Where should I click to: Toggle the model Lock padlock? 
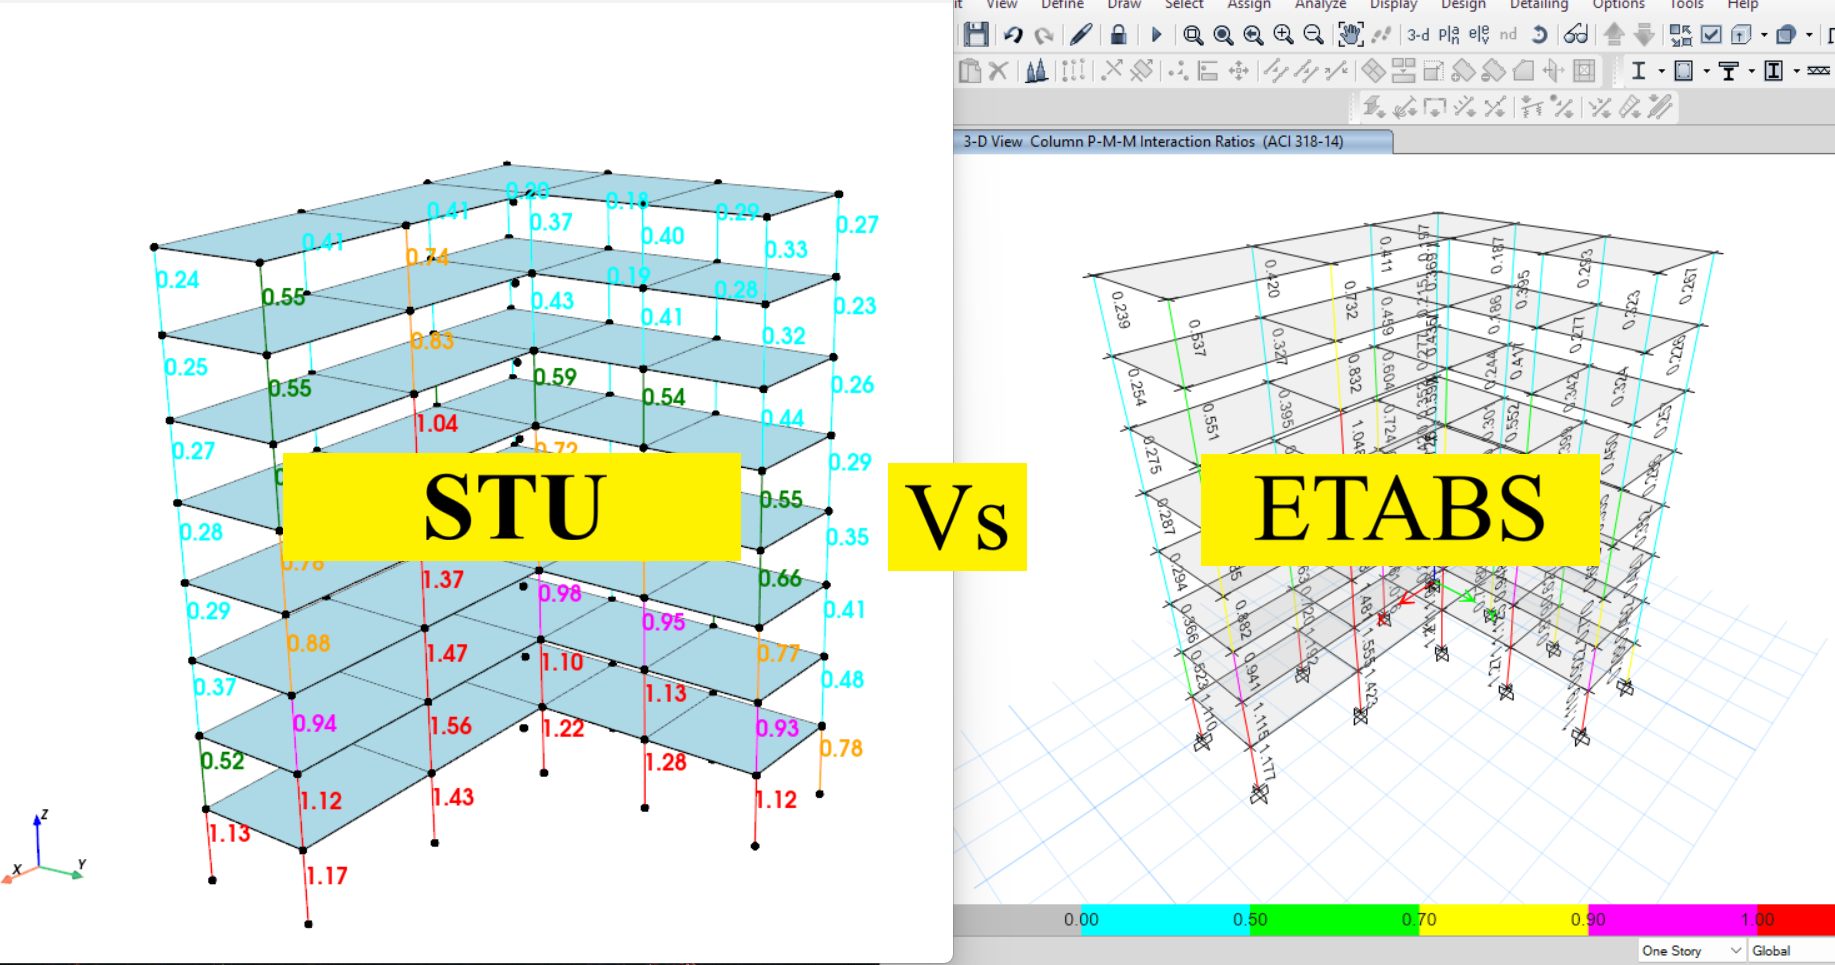(x=1118, y=35)
